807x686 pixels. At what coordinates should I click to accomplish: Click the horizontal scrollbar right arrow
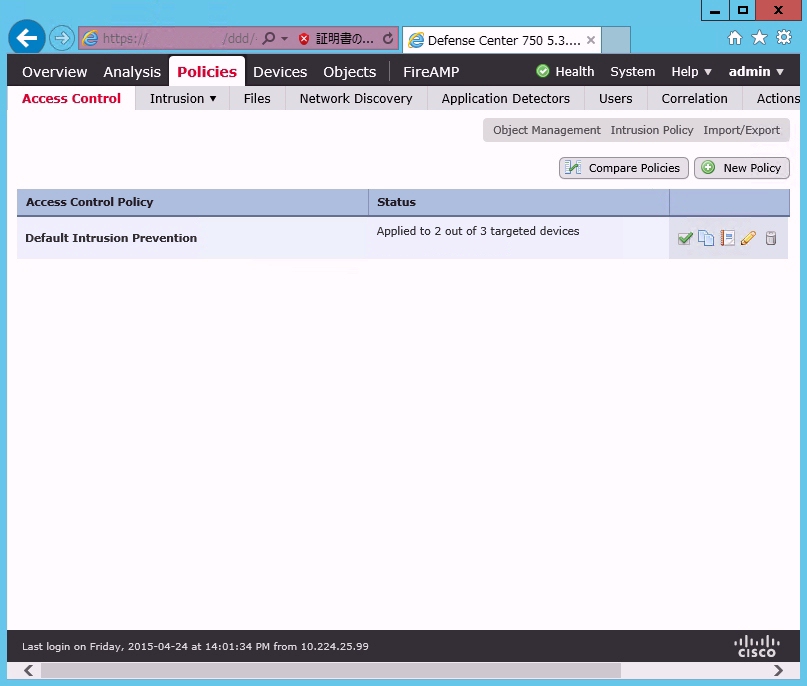tap(785, 670)
